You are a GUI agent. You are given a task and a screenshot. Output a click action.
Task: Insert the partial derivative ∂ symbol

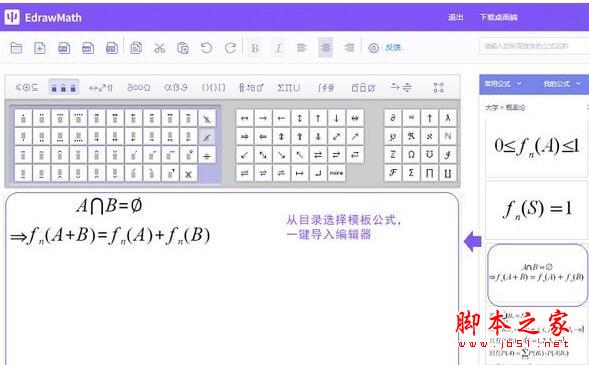(x=393, y=118)
